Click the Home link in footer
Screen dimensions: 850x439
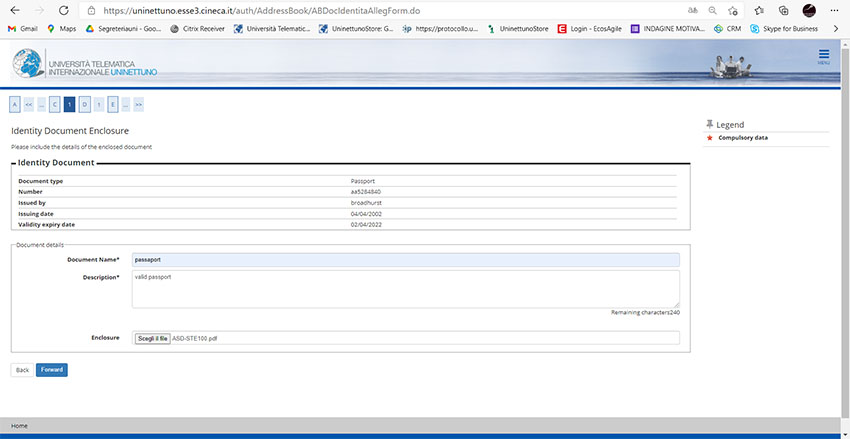[x=19, y=426]
